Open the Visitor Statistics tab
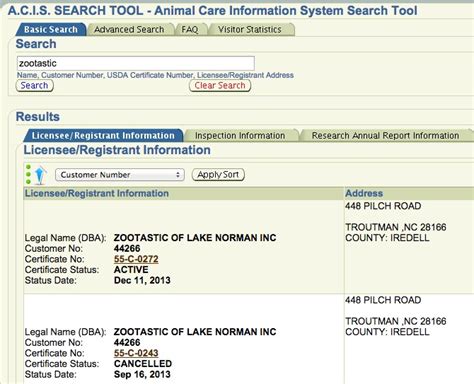Viewport: 474px width, 384px height. (x=250, y=30)
